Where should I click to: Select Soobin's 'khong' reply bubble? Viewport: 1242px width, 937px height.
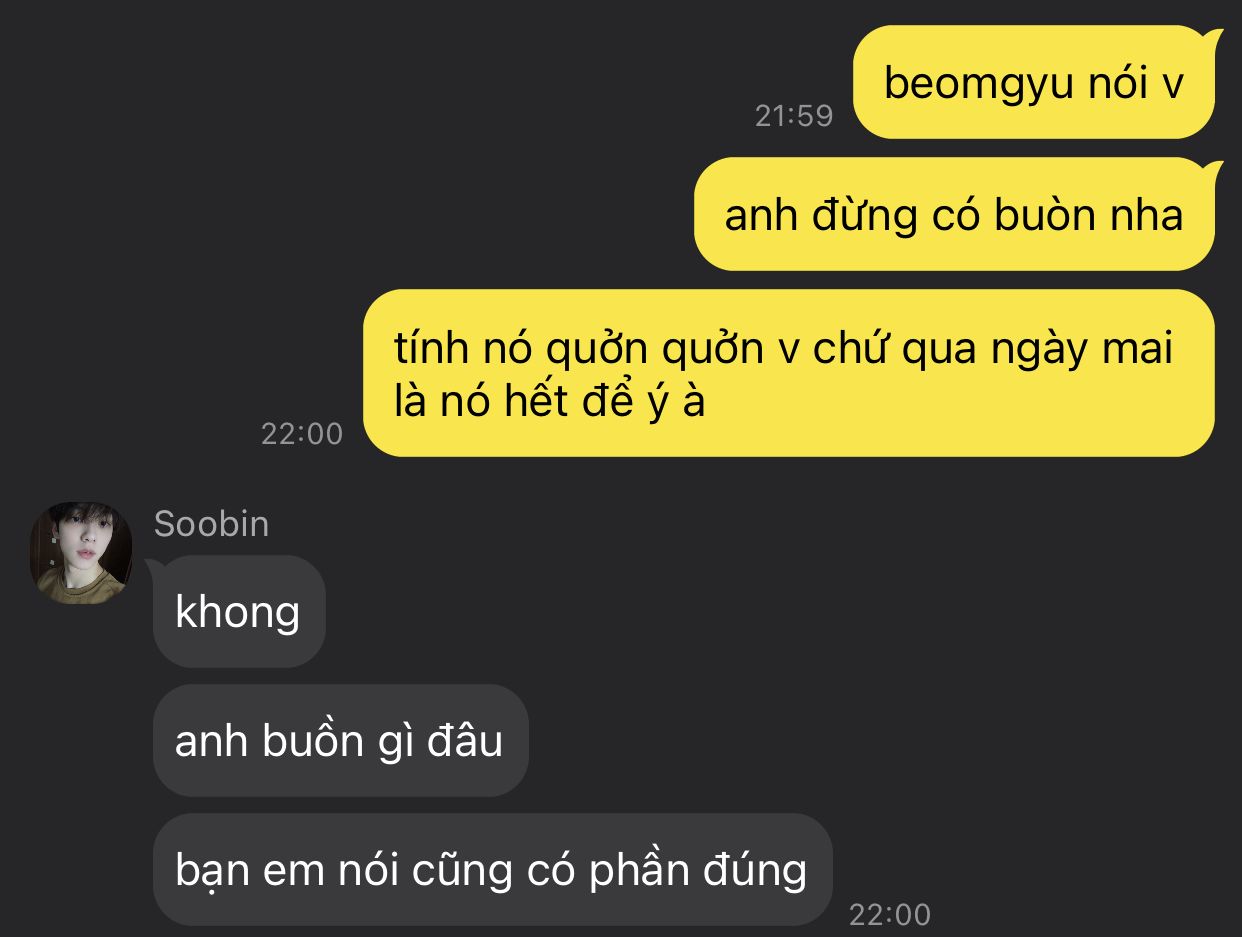238,611
